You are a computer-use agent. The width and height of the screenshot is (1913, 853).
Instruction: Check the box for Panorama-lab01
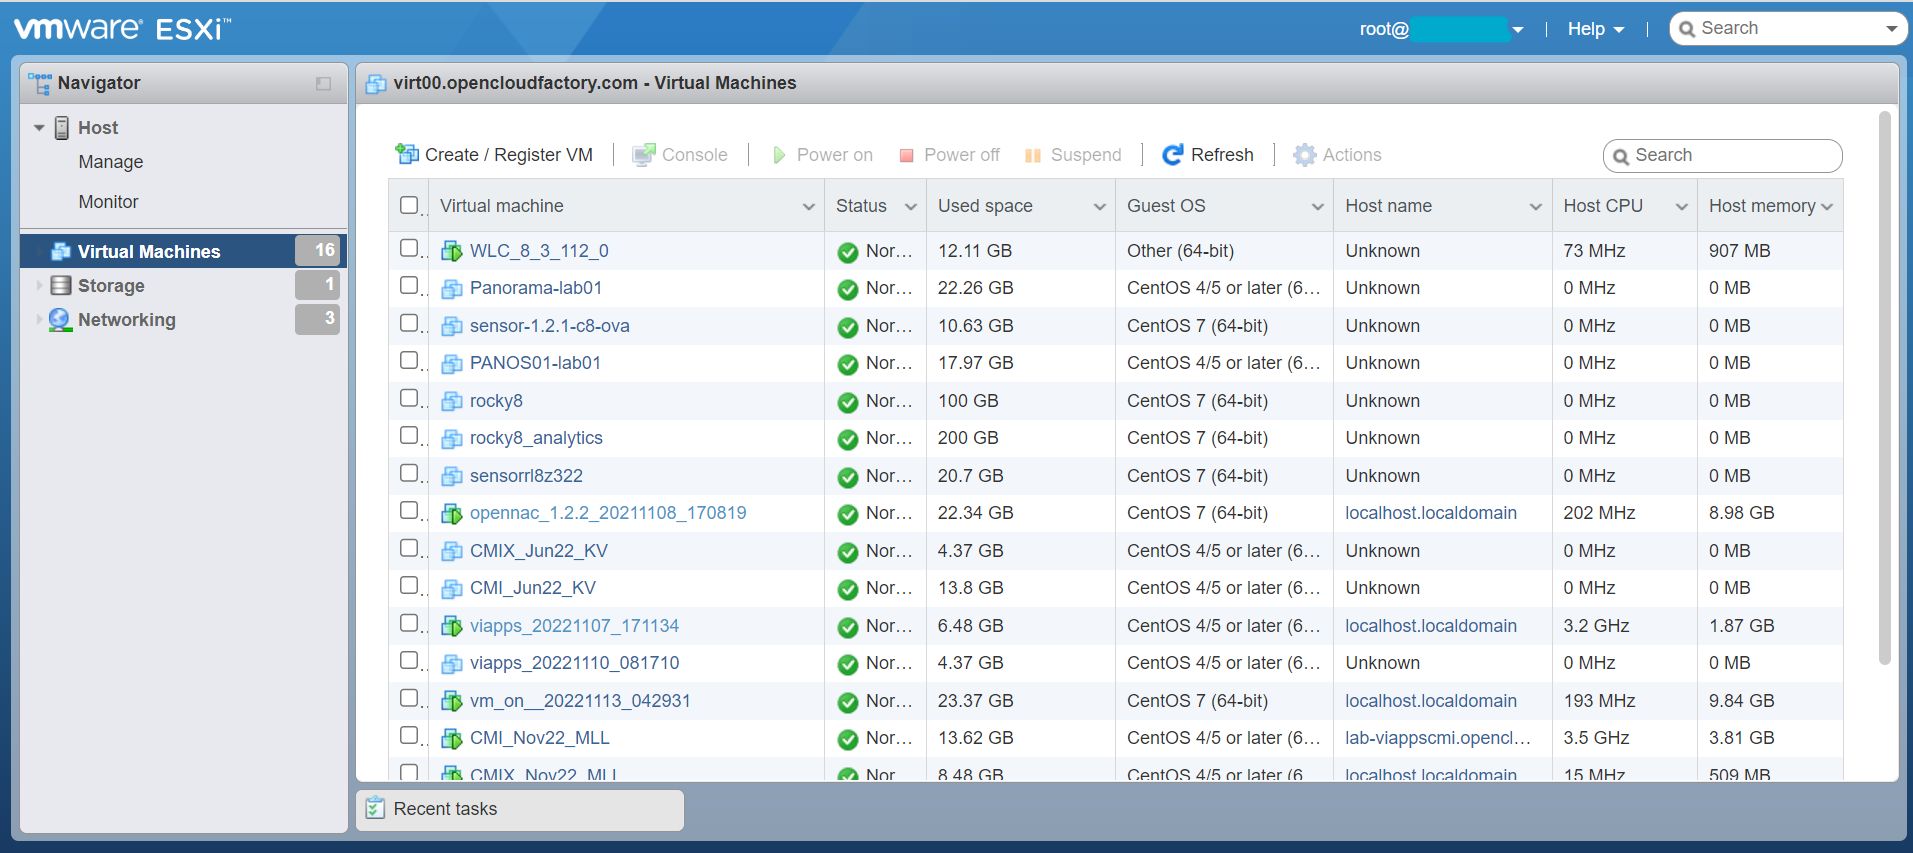click(x=408, y=285)
